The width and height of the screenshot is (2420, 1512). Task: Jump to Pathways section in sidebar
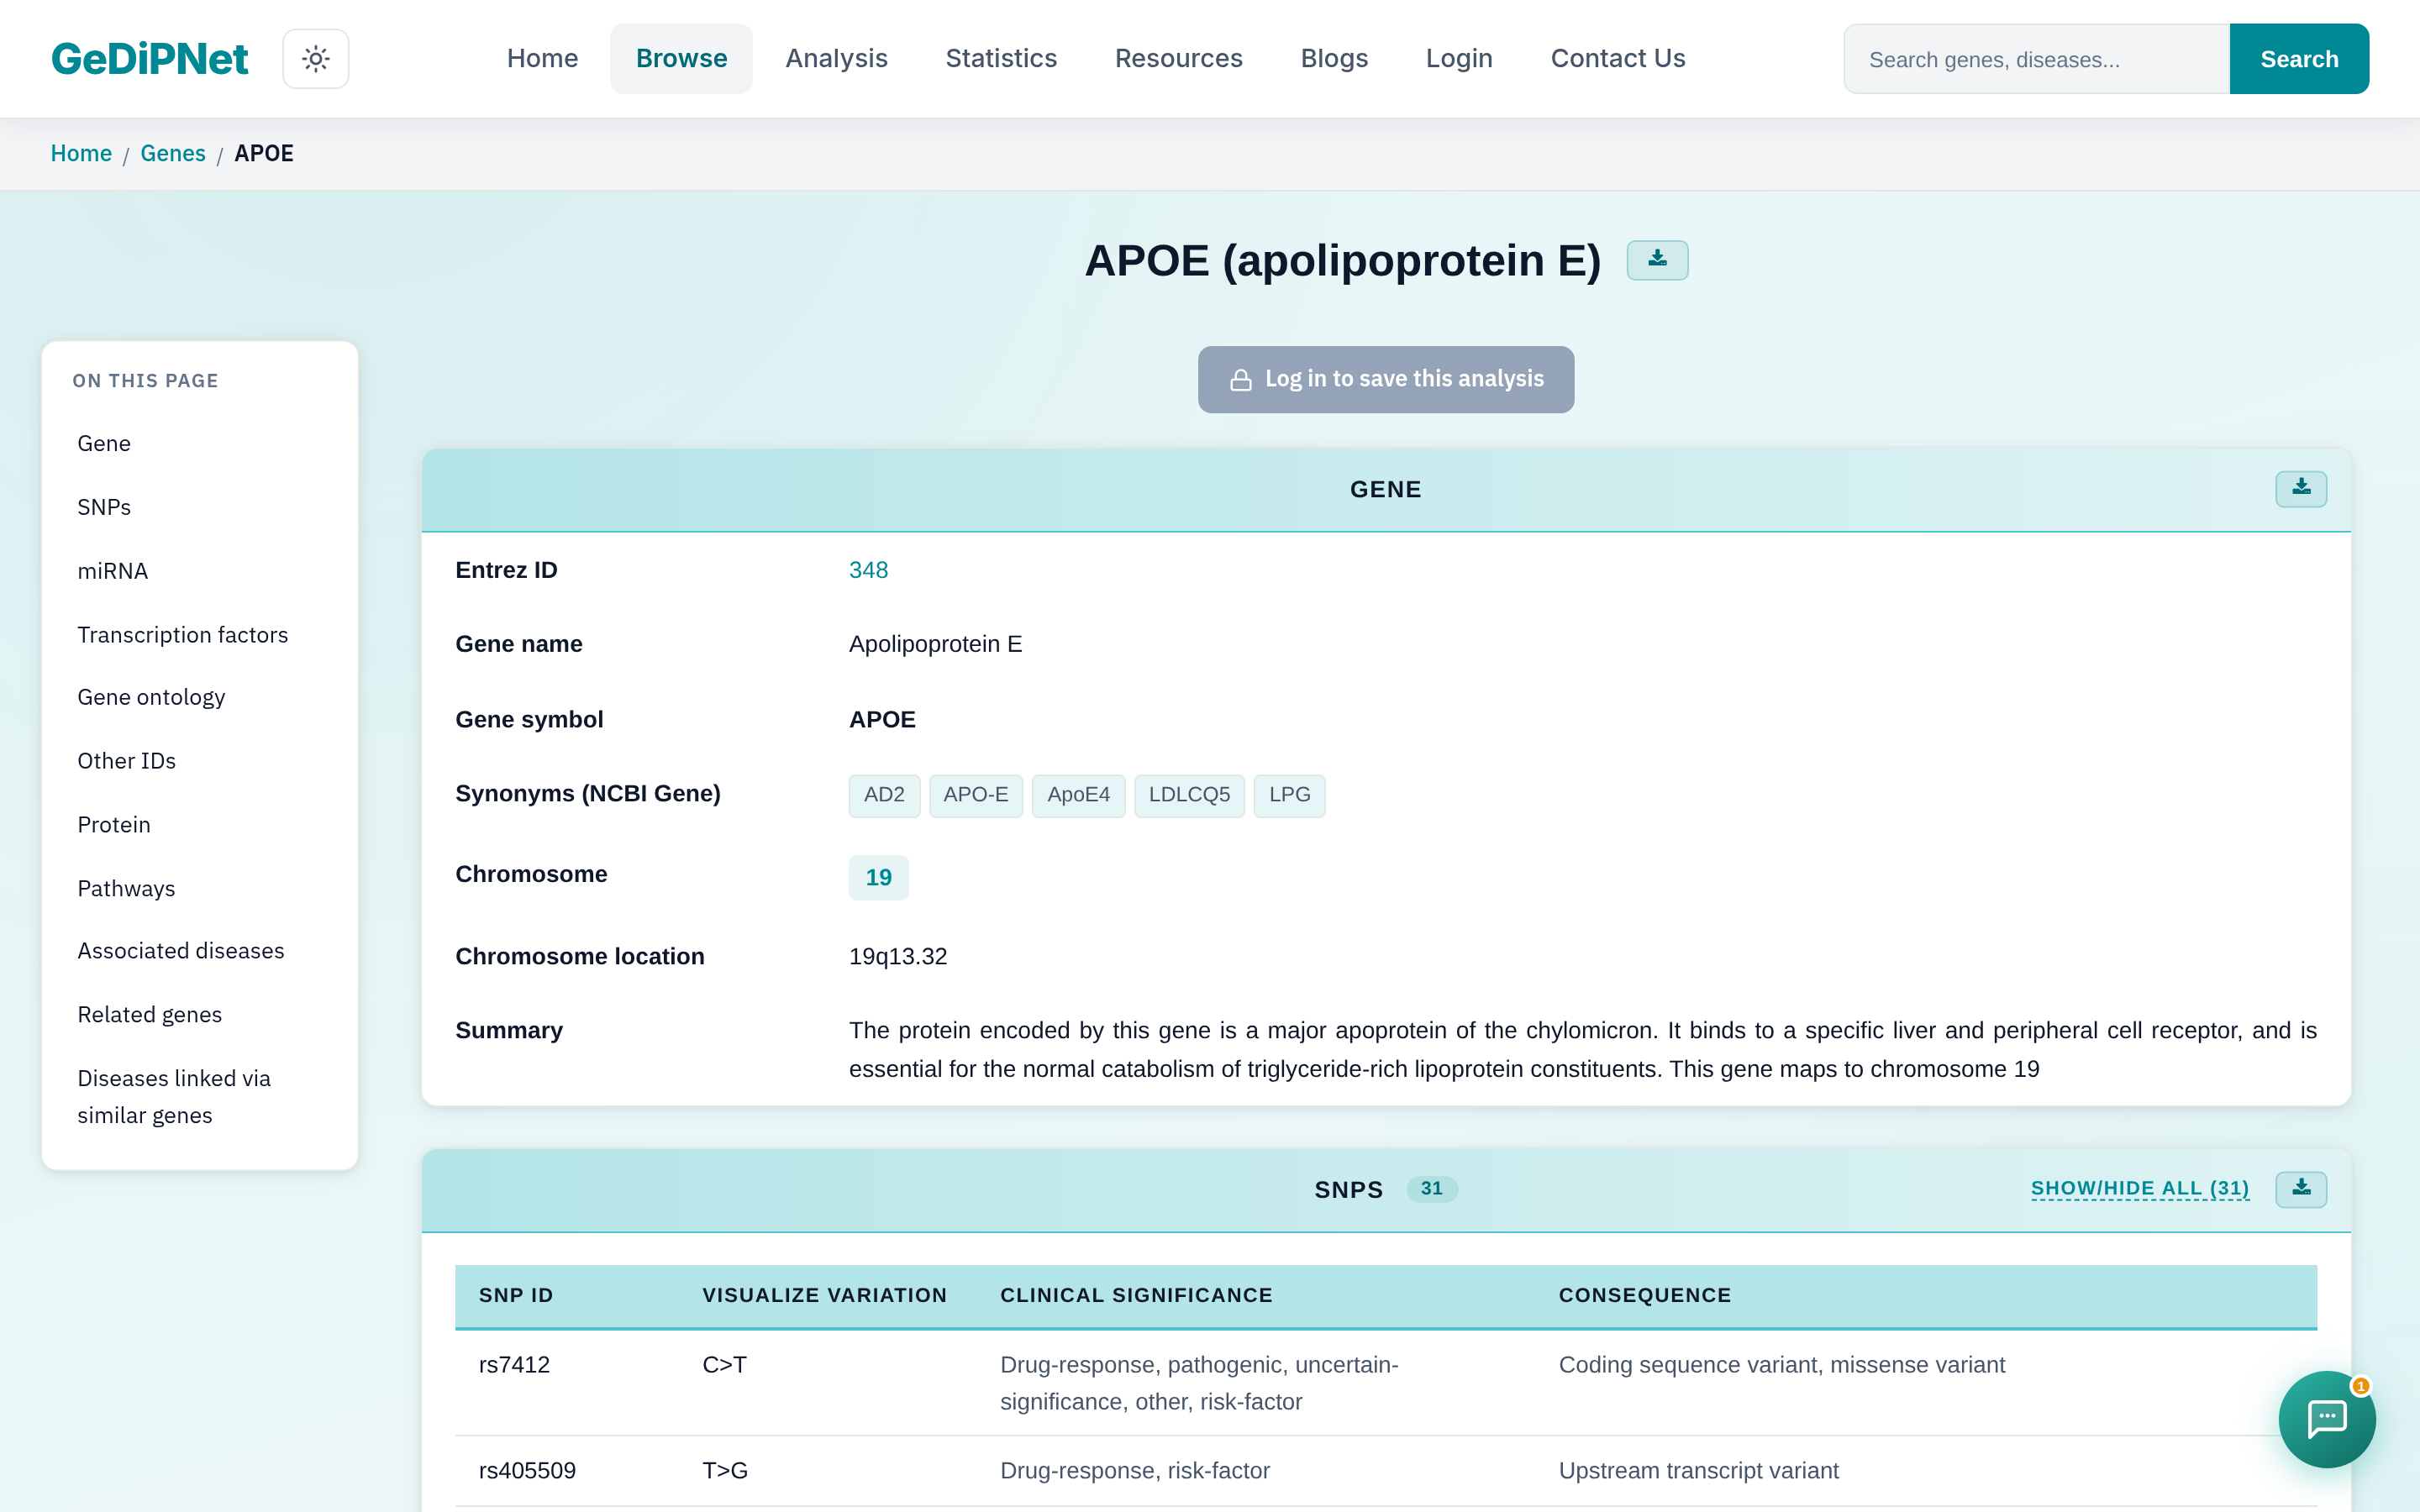[x=126, y=889]
